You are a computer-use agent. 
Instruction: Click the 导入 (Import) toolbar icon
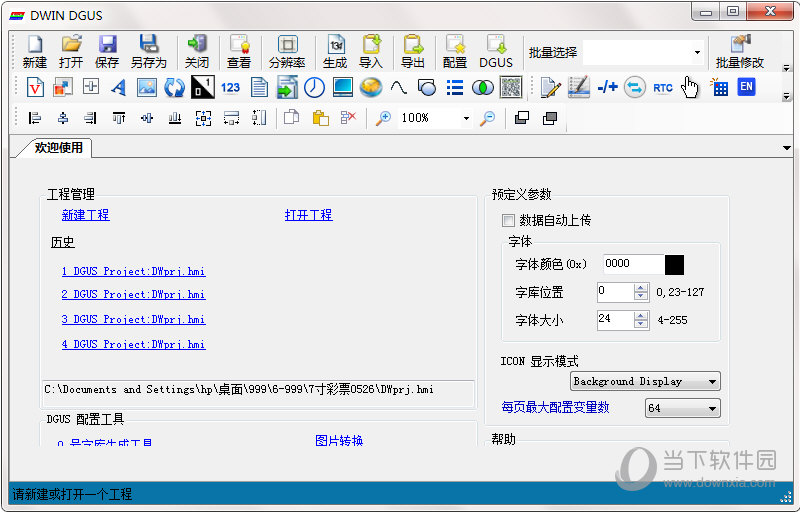point(371,52)
